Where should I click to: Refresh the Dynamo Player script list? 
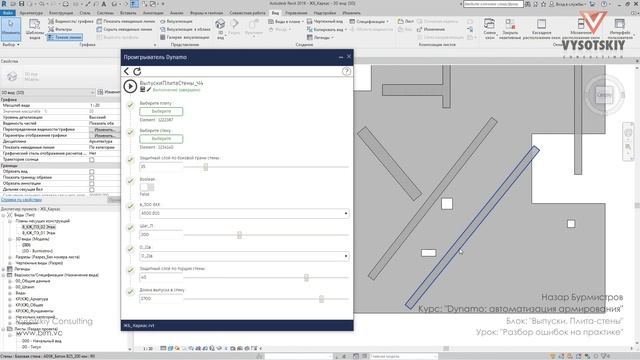(137, 71)
